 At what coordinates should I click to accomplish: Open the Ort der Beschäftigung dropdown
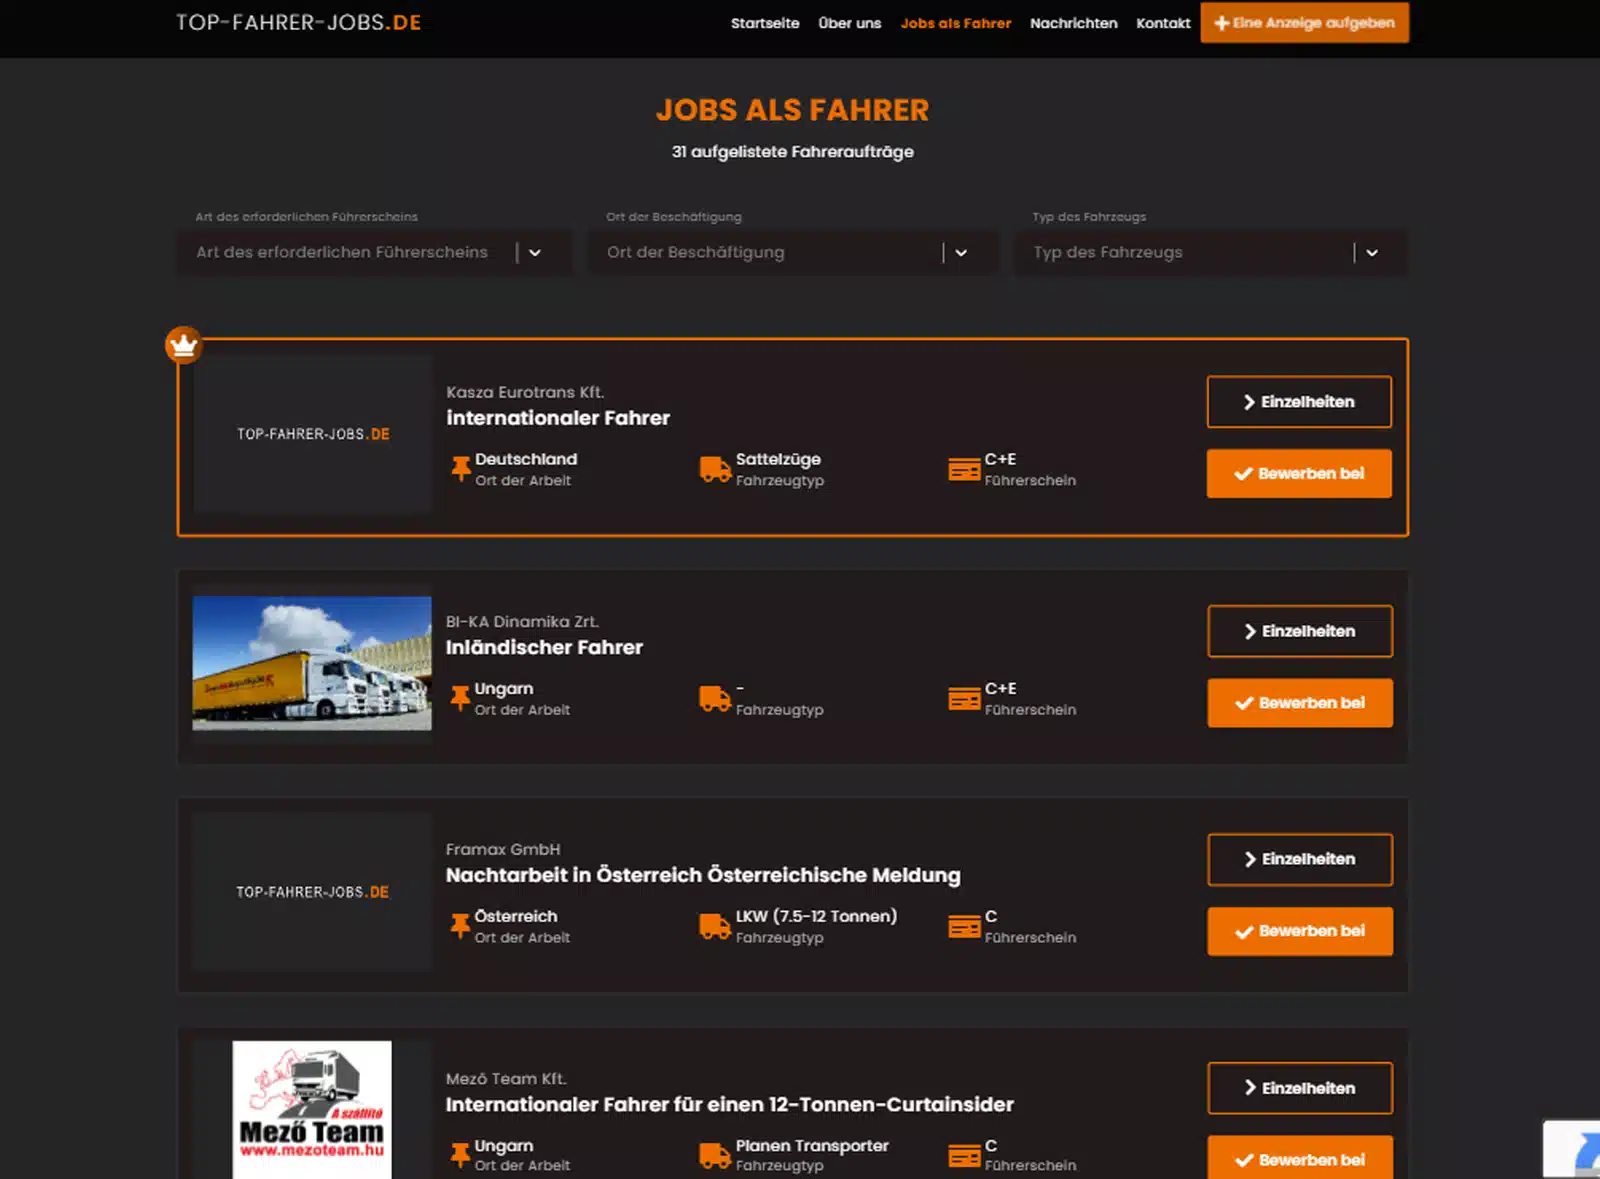tap(793, 252)
